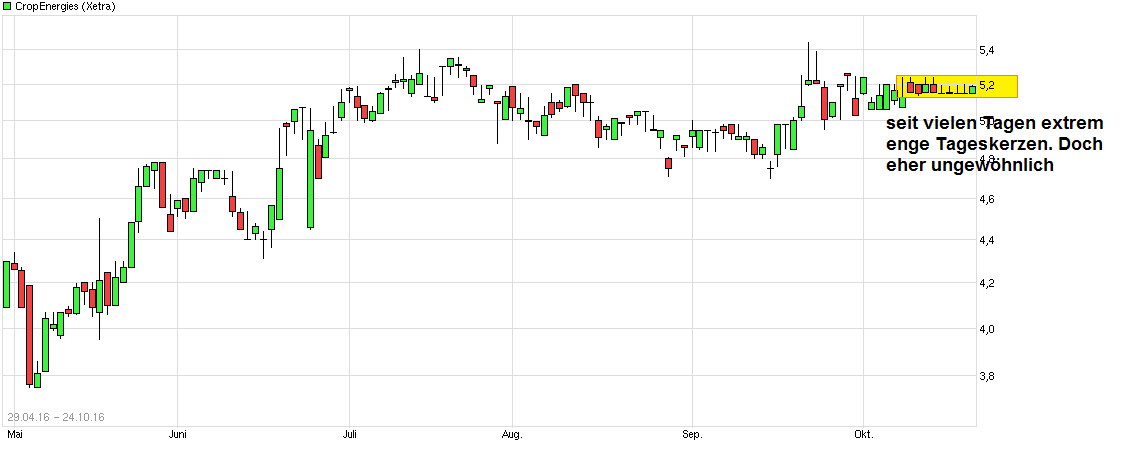This screenshot has height=454, width=1124.
Task: Select the 'Juni' label on the time axis
Action: (177, 435)
